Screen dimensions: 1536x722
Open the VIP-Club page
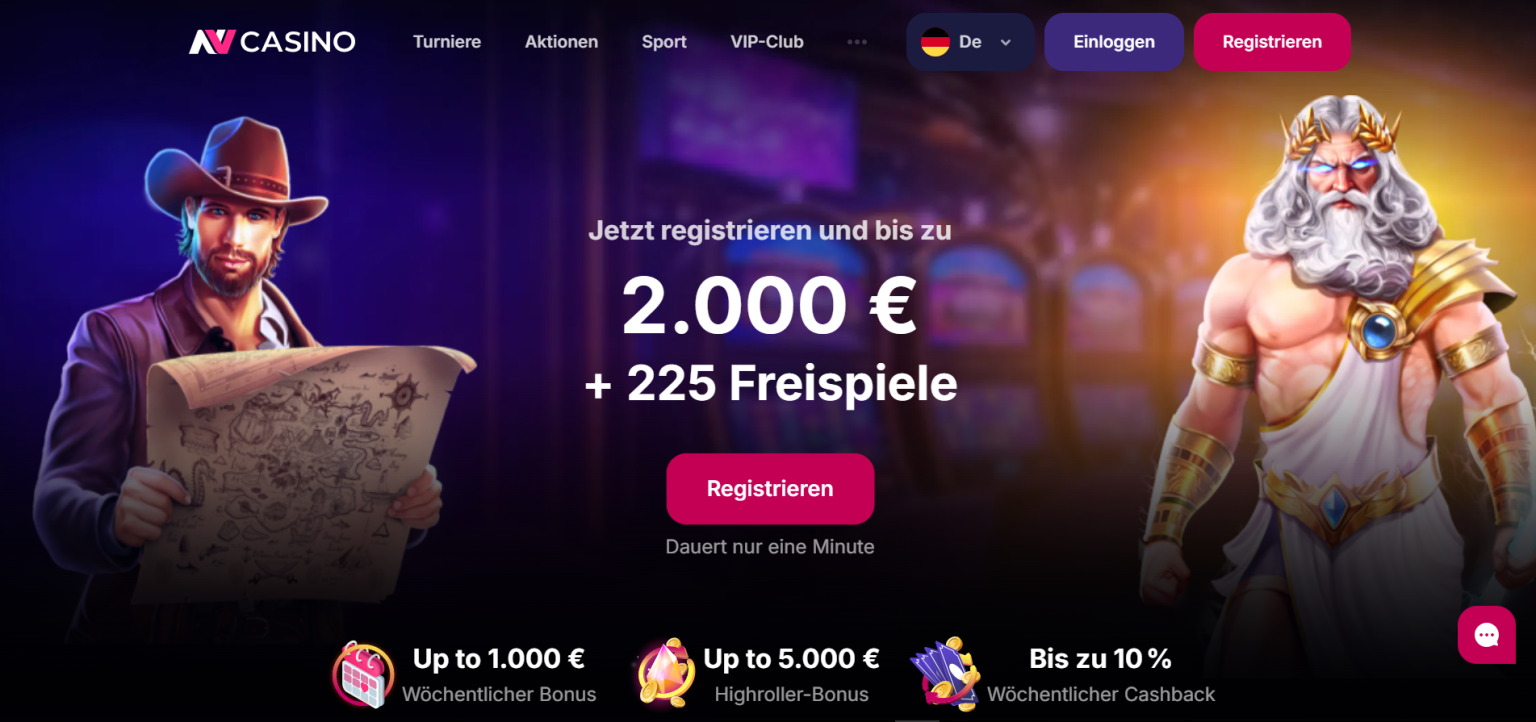point(767,42)
